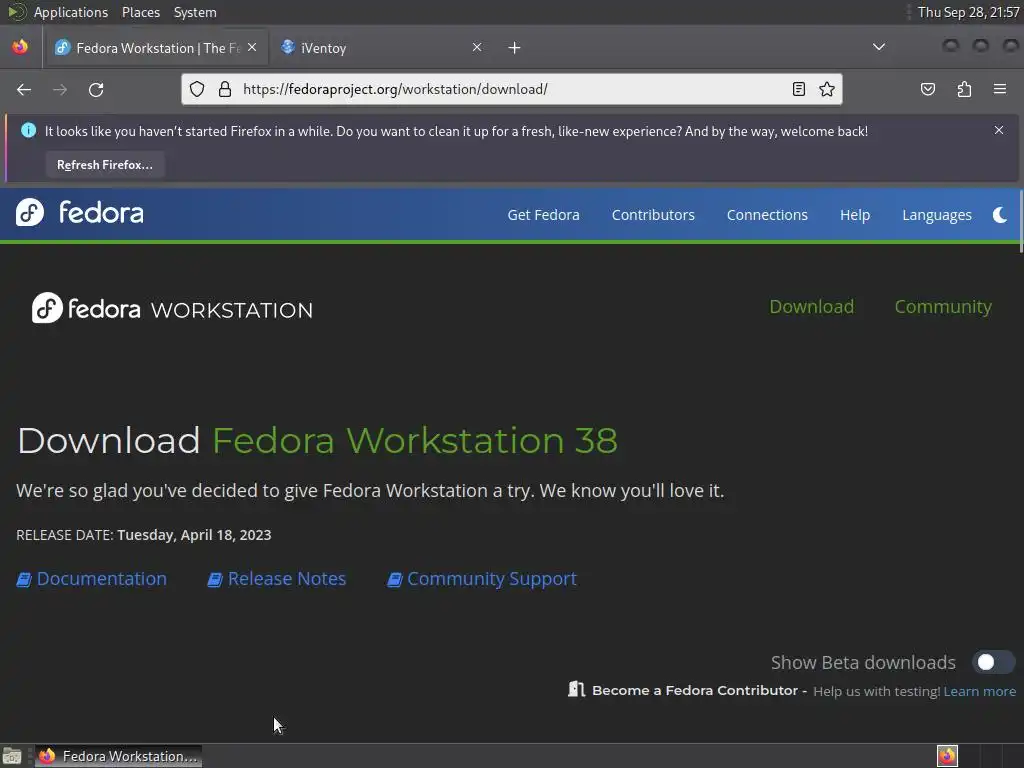This screenshot has width=1024, height=768.
Task: Click the Firefox logo left of tabs
Action: click(20, 47)
